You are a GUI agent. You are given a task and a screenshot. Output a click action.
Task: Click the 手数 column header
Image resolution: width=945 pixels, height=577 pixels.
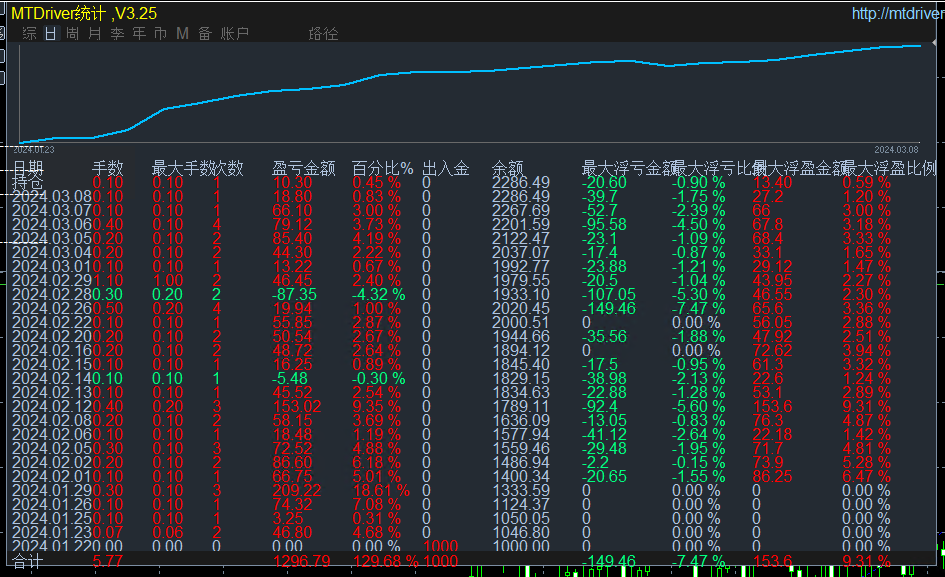pyautogui.click(x=107, y=168)
